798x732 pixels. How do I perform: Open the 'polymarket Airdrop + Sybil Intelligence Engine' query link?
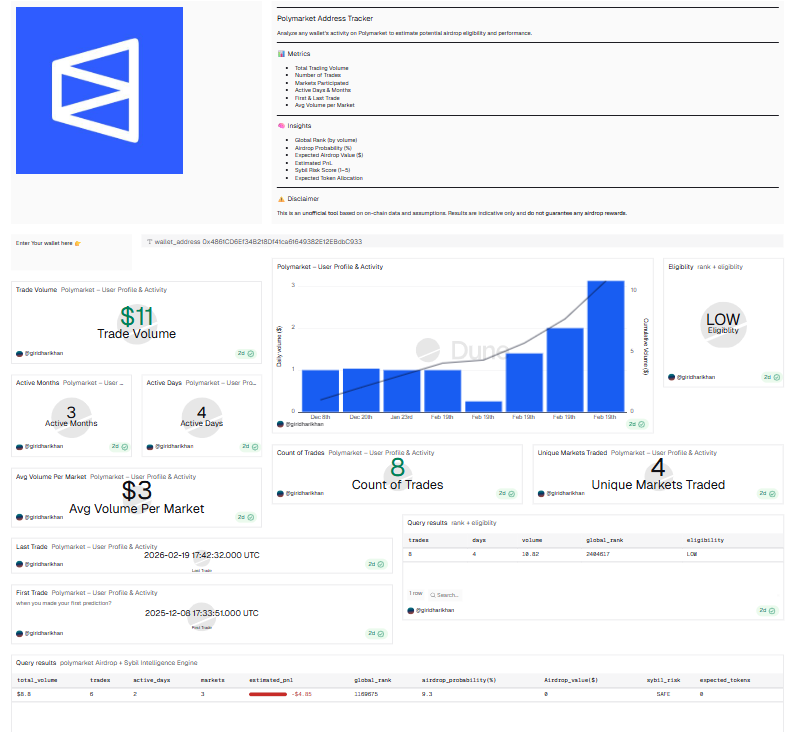pos(128,663)
